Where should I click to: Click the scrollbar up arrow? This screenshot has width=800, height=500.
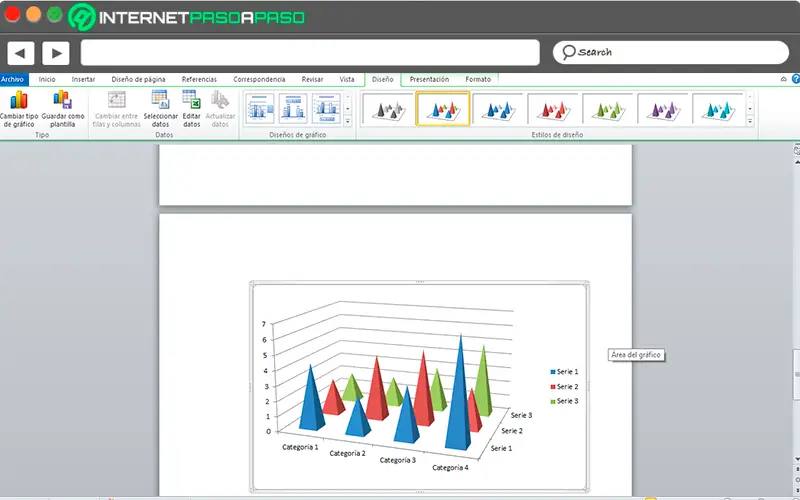point(797,162)
